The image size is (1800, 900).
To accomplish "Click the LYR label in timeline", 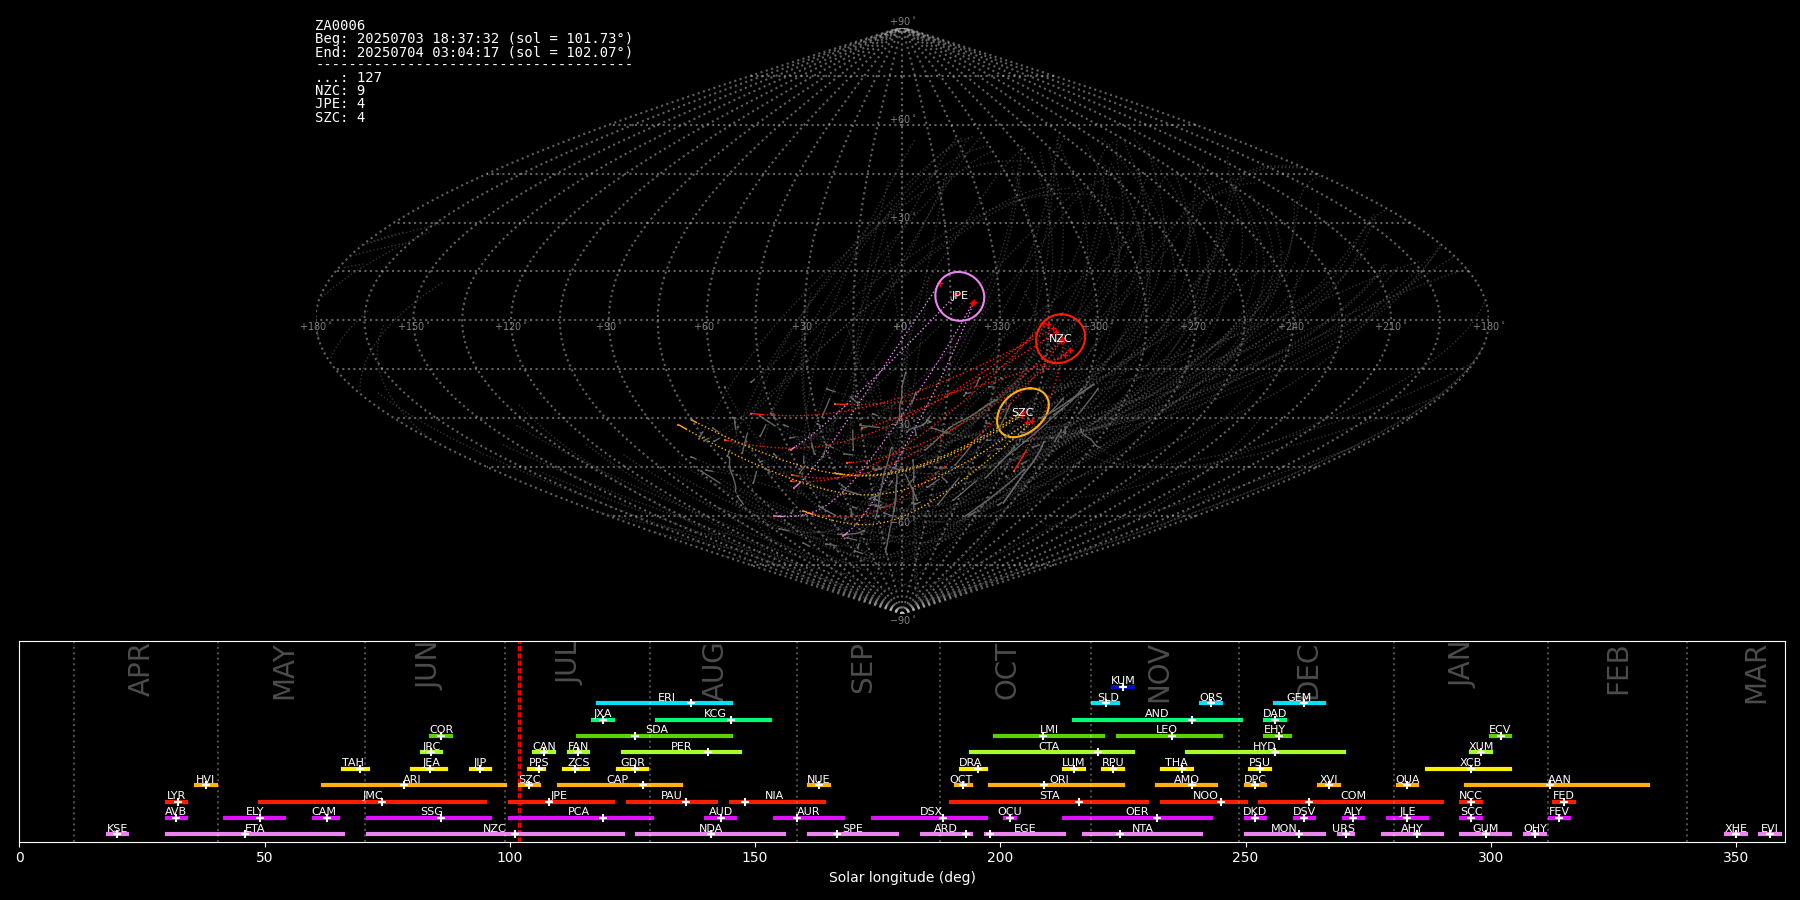I will (176, 796).
